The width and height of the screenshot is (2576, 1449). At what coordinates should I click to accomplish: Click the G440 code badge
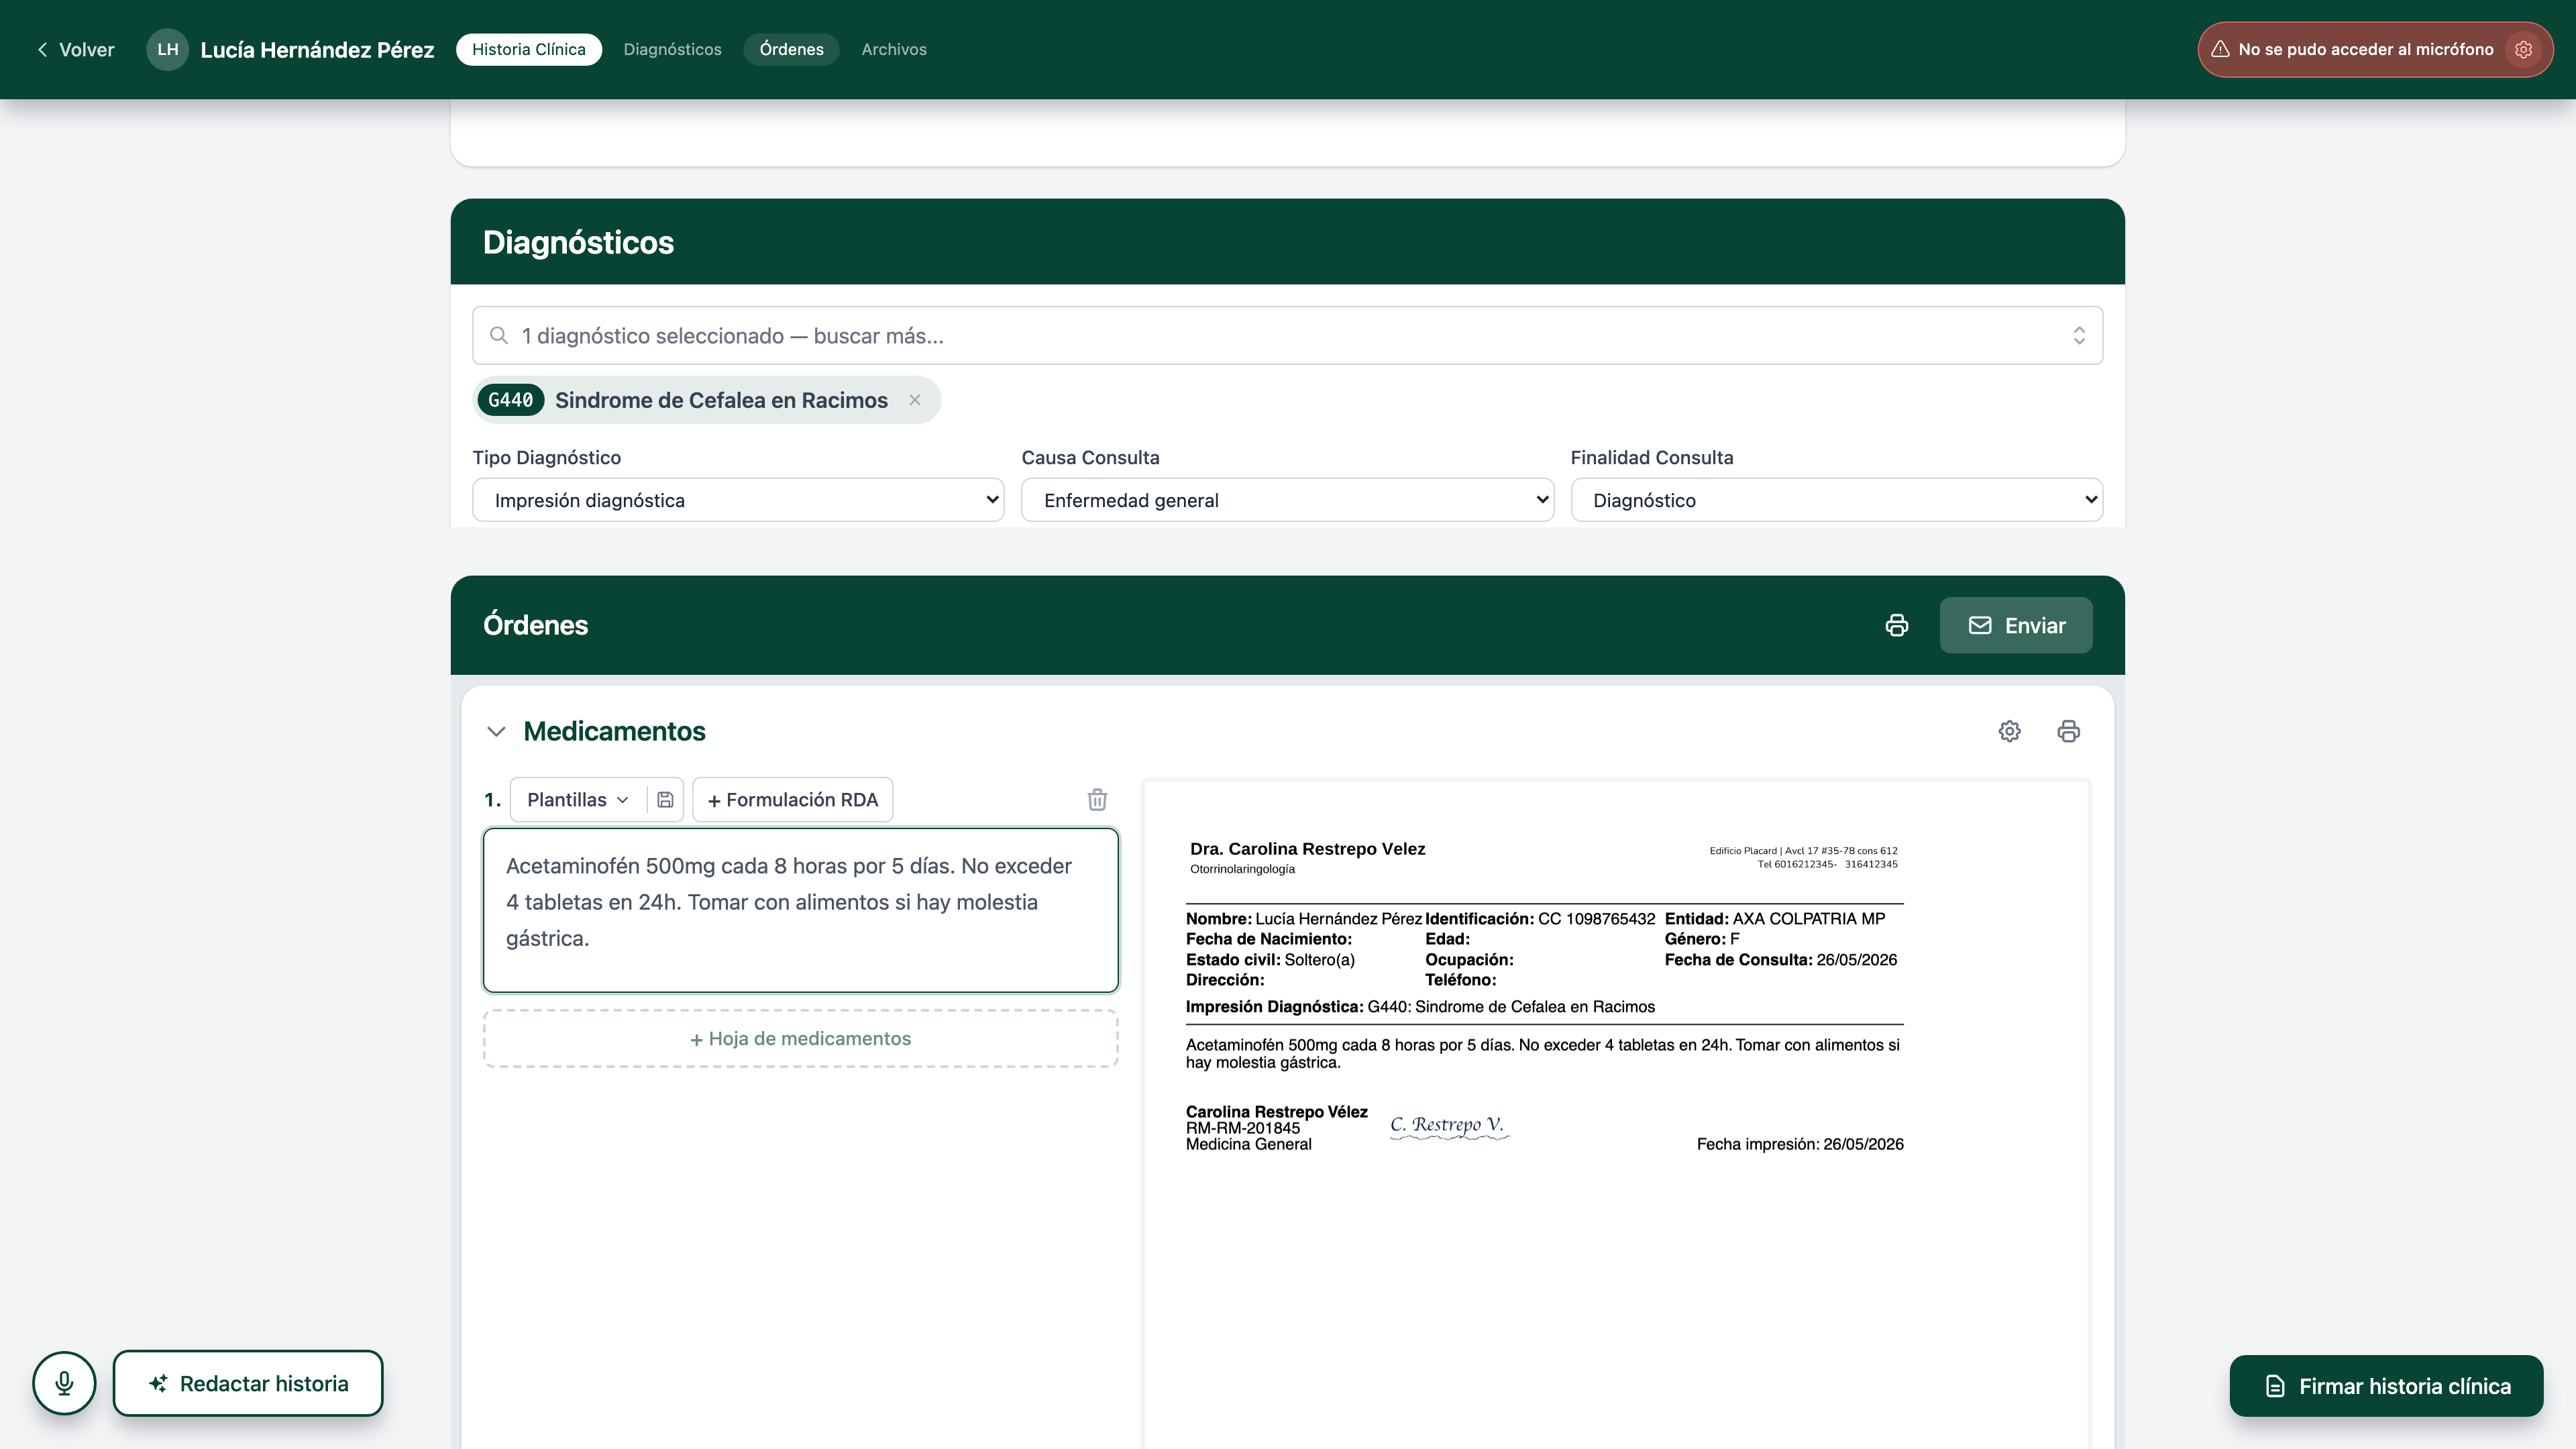(x=510, y=400)
